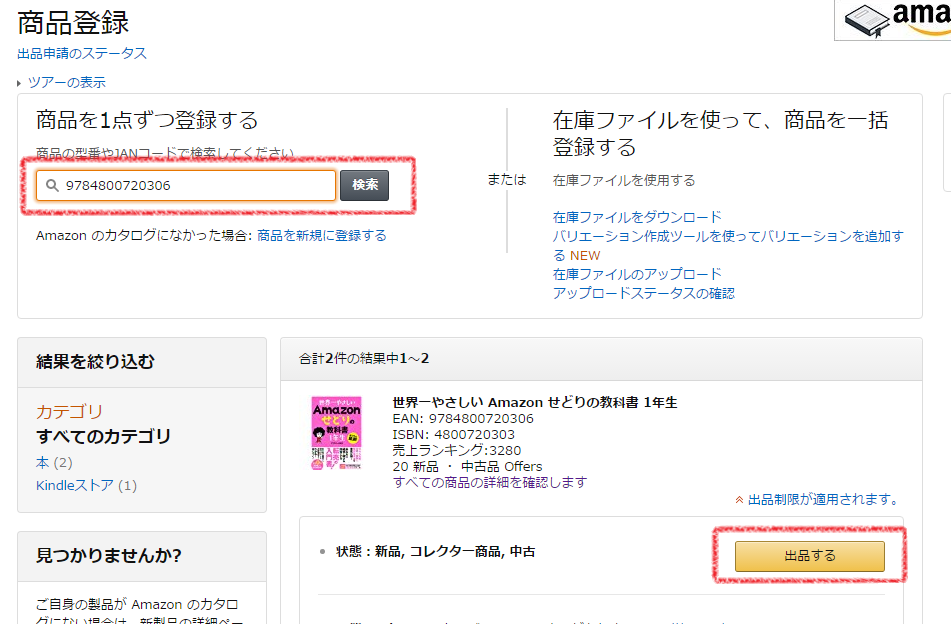The image size is (951, 624).
Task: Open 在庫ファイルをダウンロード link
Action: [637, 216]
